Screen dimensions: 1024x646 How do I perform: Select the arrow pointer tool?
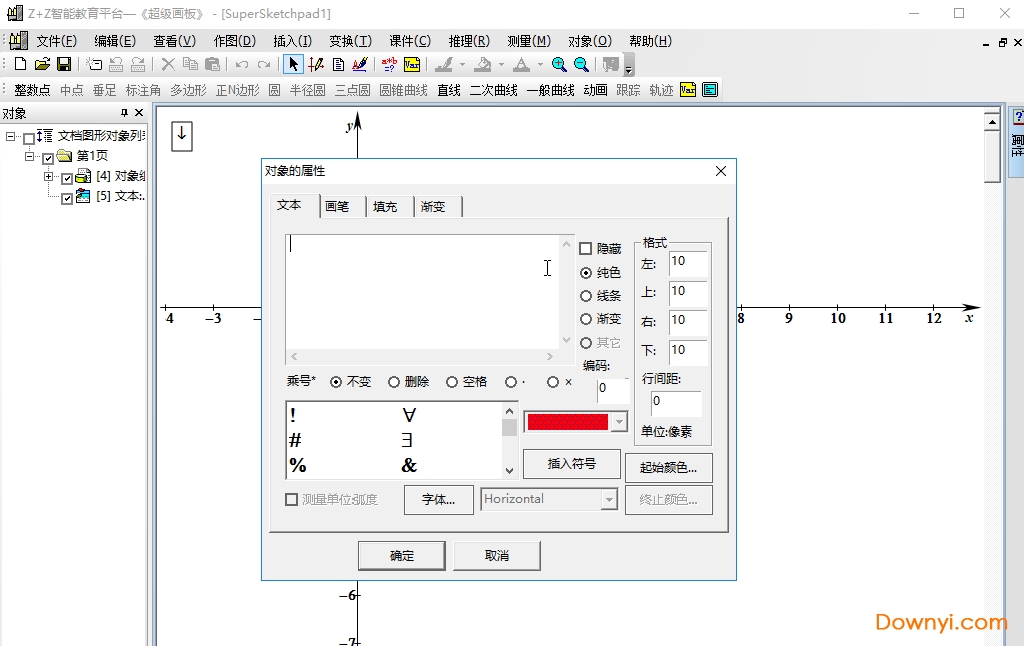pos(293,64)
